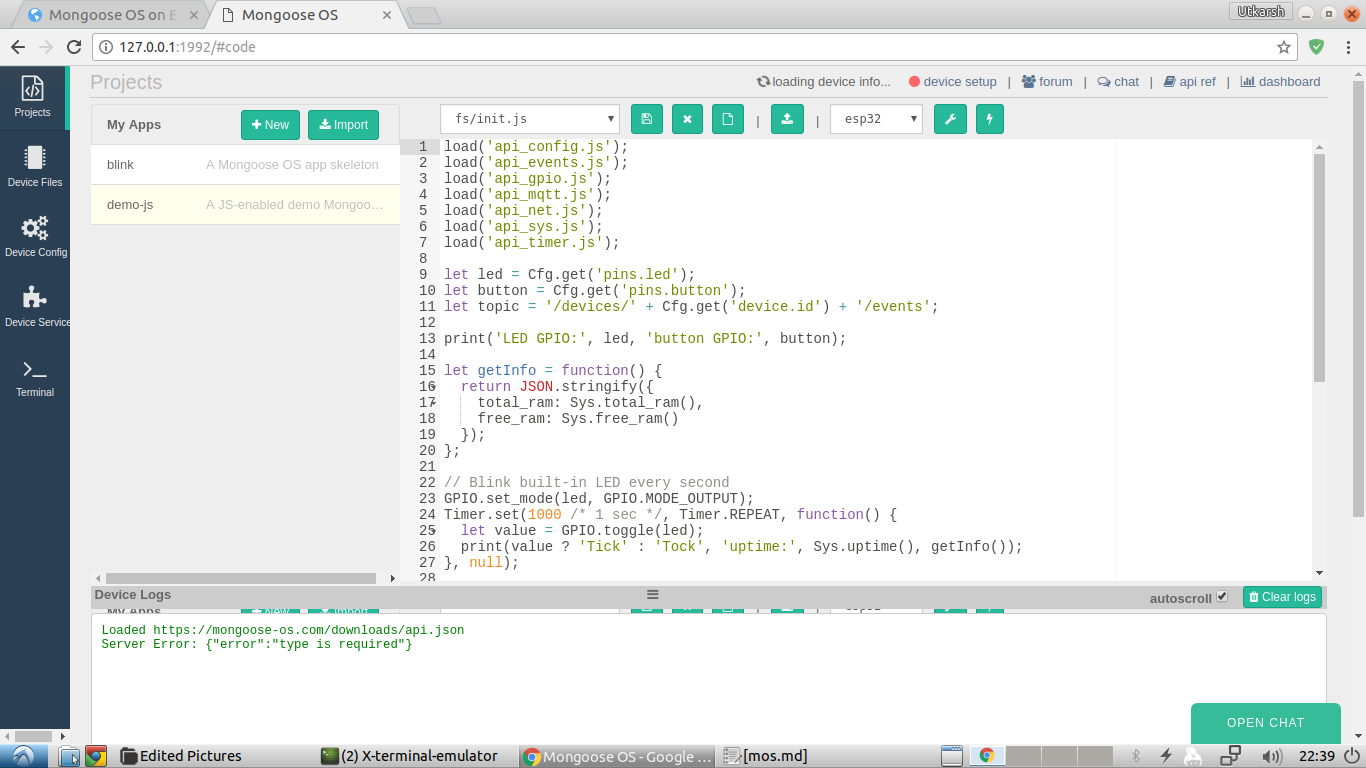Click the wrench build firmware icon
Image resolution: width=1366 pixels, height=768 pixels.
tap(950, 119)
